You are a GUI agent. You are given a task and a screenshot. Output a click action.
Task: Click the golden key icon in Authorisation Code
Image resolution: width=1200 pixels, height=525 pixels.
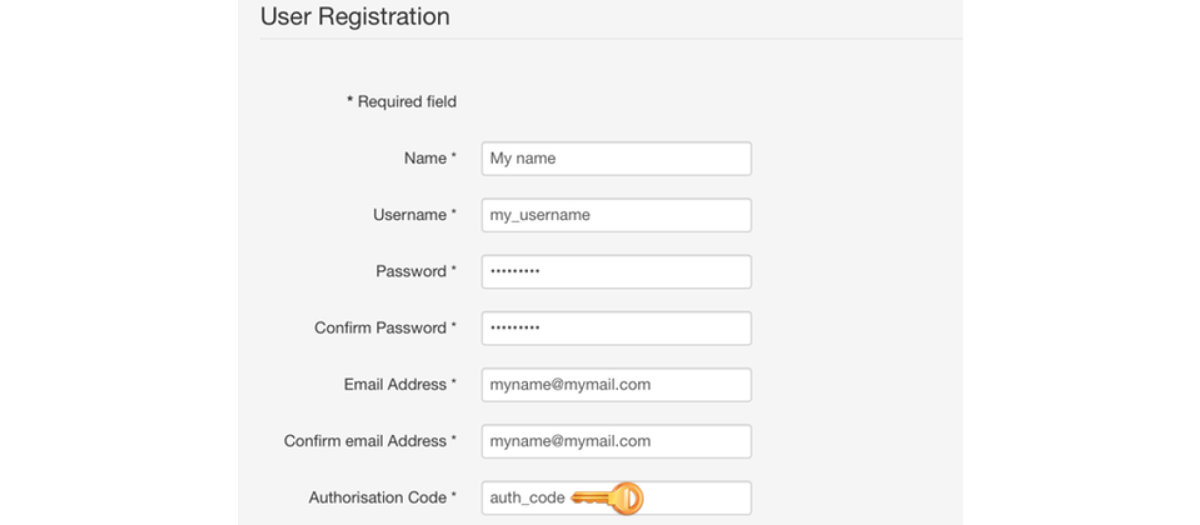[x=608, y=498]
